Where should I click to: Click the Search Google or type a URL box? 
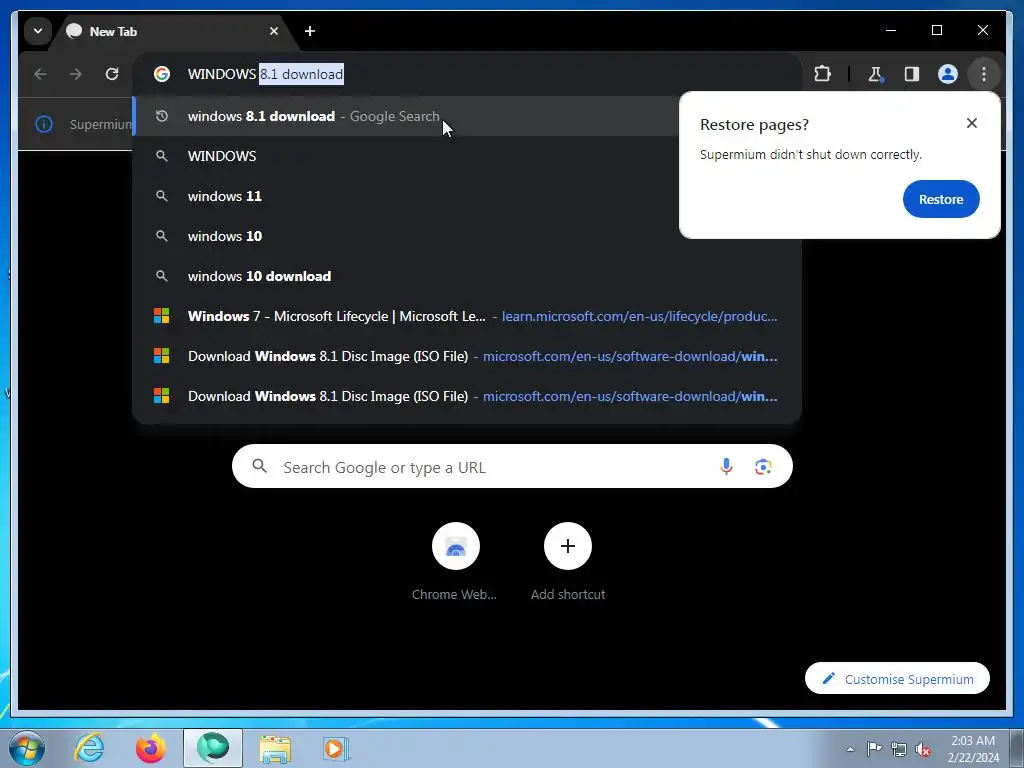[x=512, y=466]
